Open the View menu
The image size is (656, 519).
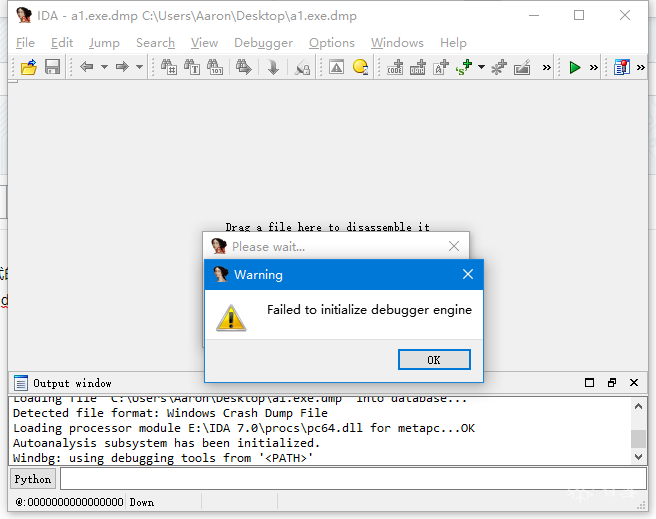click(204, 43)
